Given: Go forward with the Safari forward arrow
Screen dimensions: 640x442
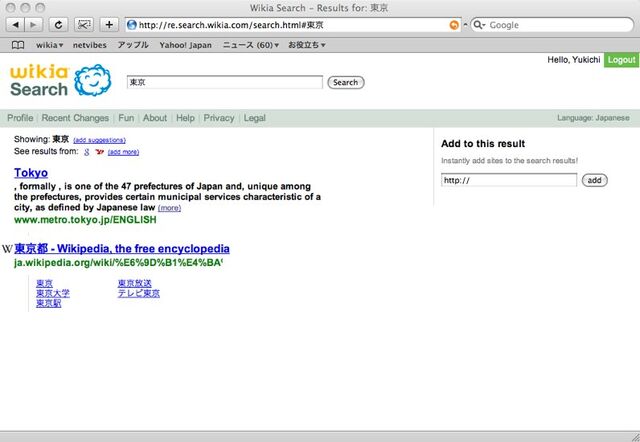Looking at the screenshot, I should pyautogui.click(x=33, y=25).
